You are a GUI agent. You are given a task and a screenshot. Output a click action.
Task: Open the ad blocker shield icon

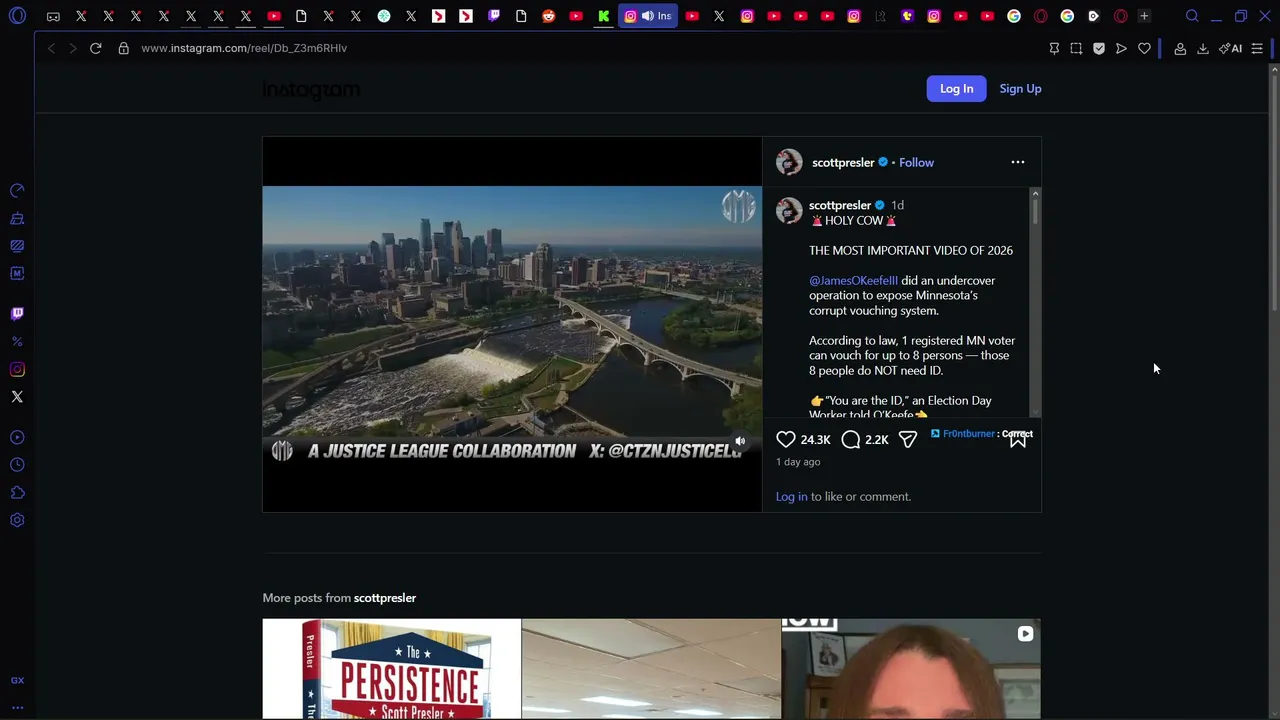(1099, 48)
